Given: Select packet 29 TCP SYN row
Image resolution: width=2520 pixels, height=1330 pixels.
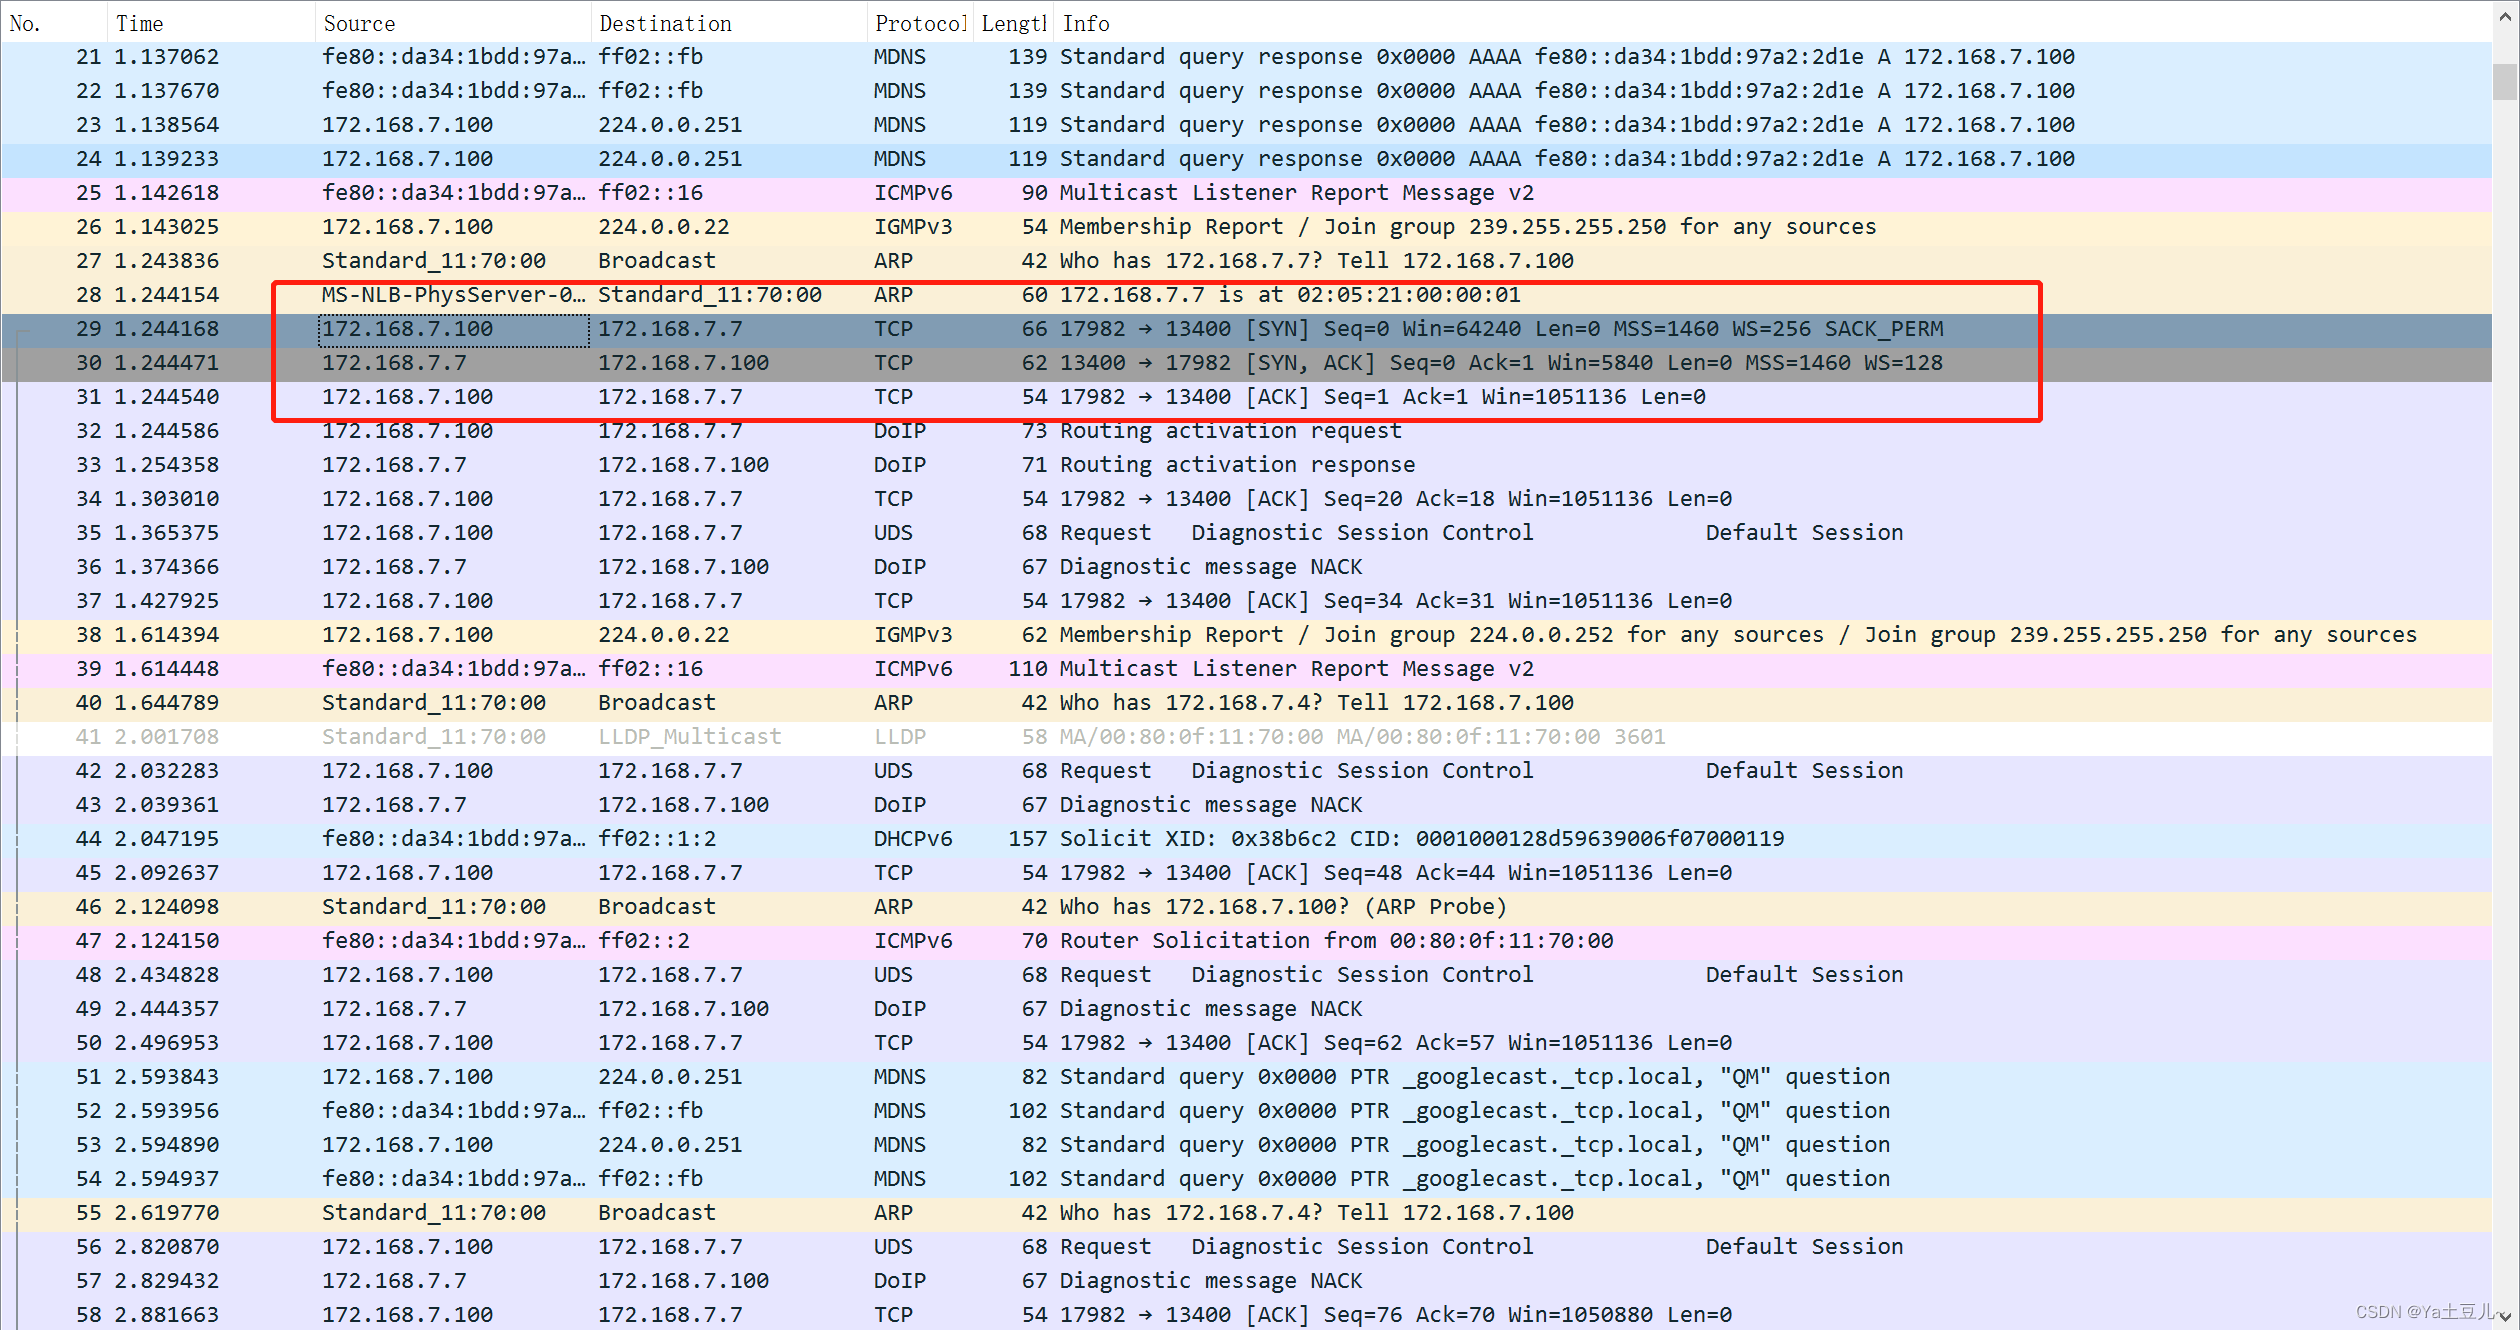Looking at the screenshot, I should coord(1200,329).
